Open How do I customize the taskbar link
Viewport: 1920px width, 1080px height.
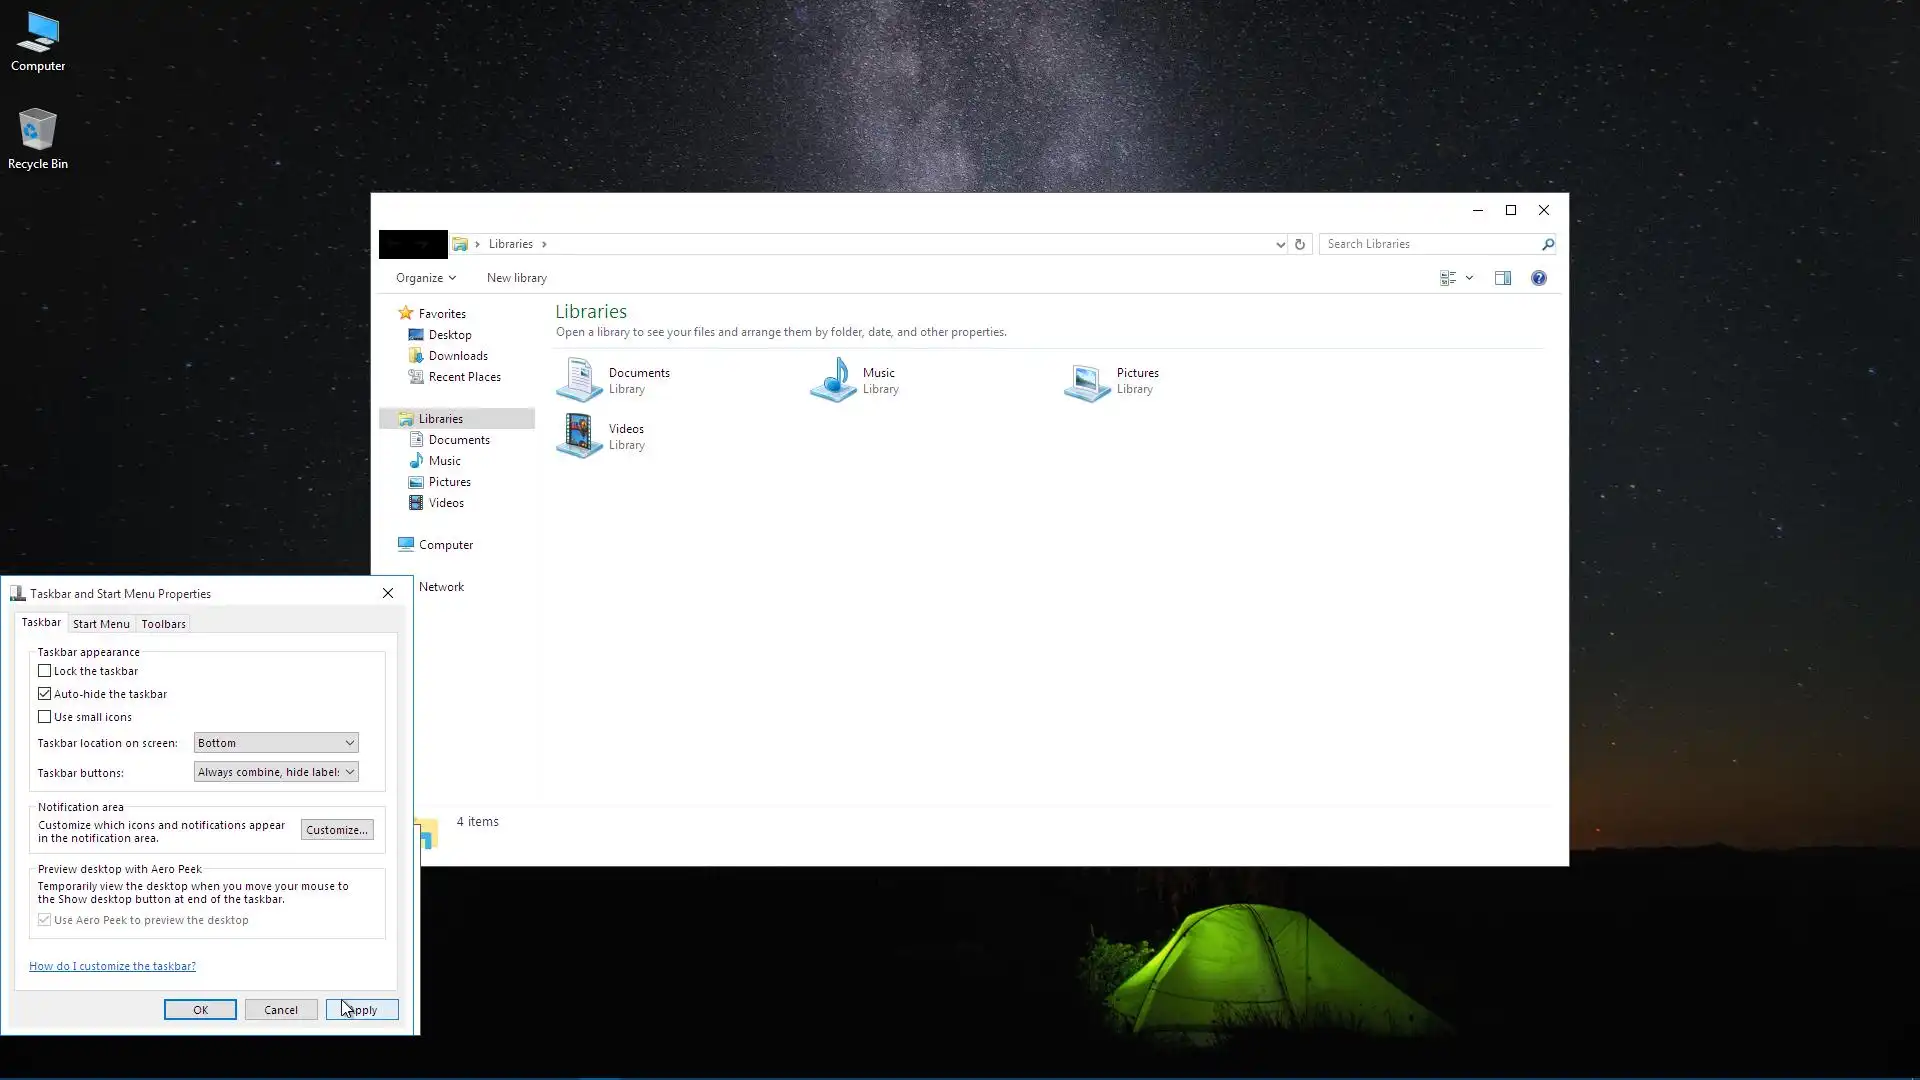click(112, 966)
